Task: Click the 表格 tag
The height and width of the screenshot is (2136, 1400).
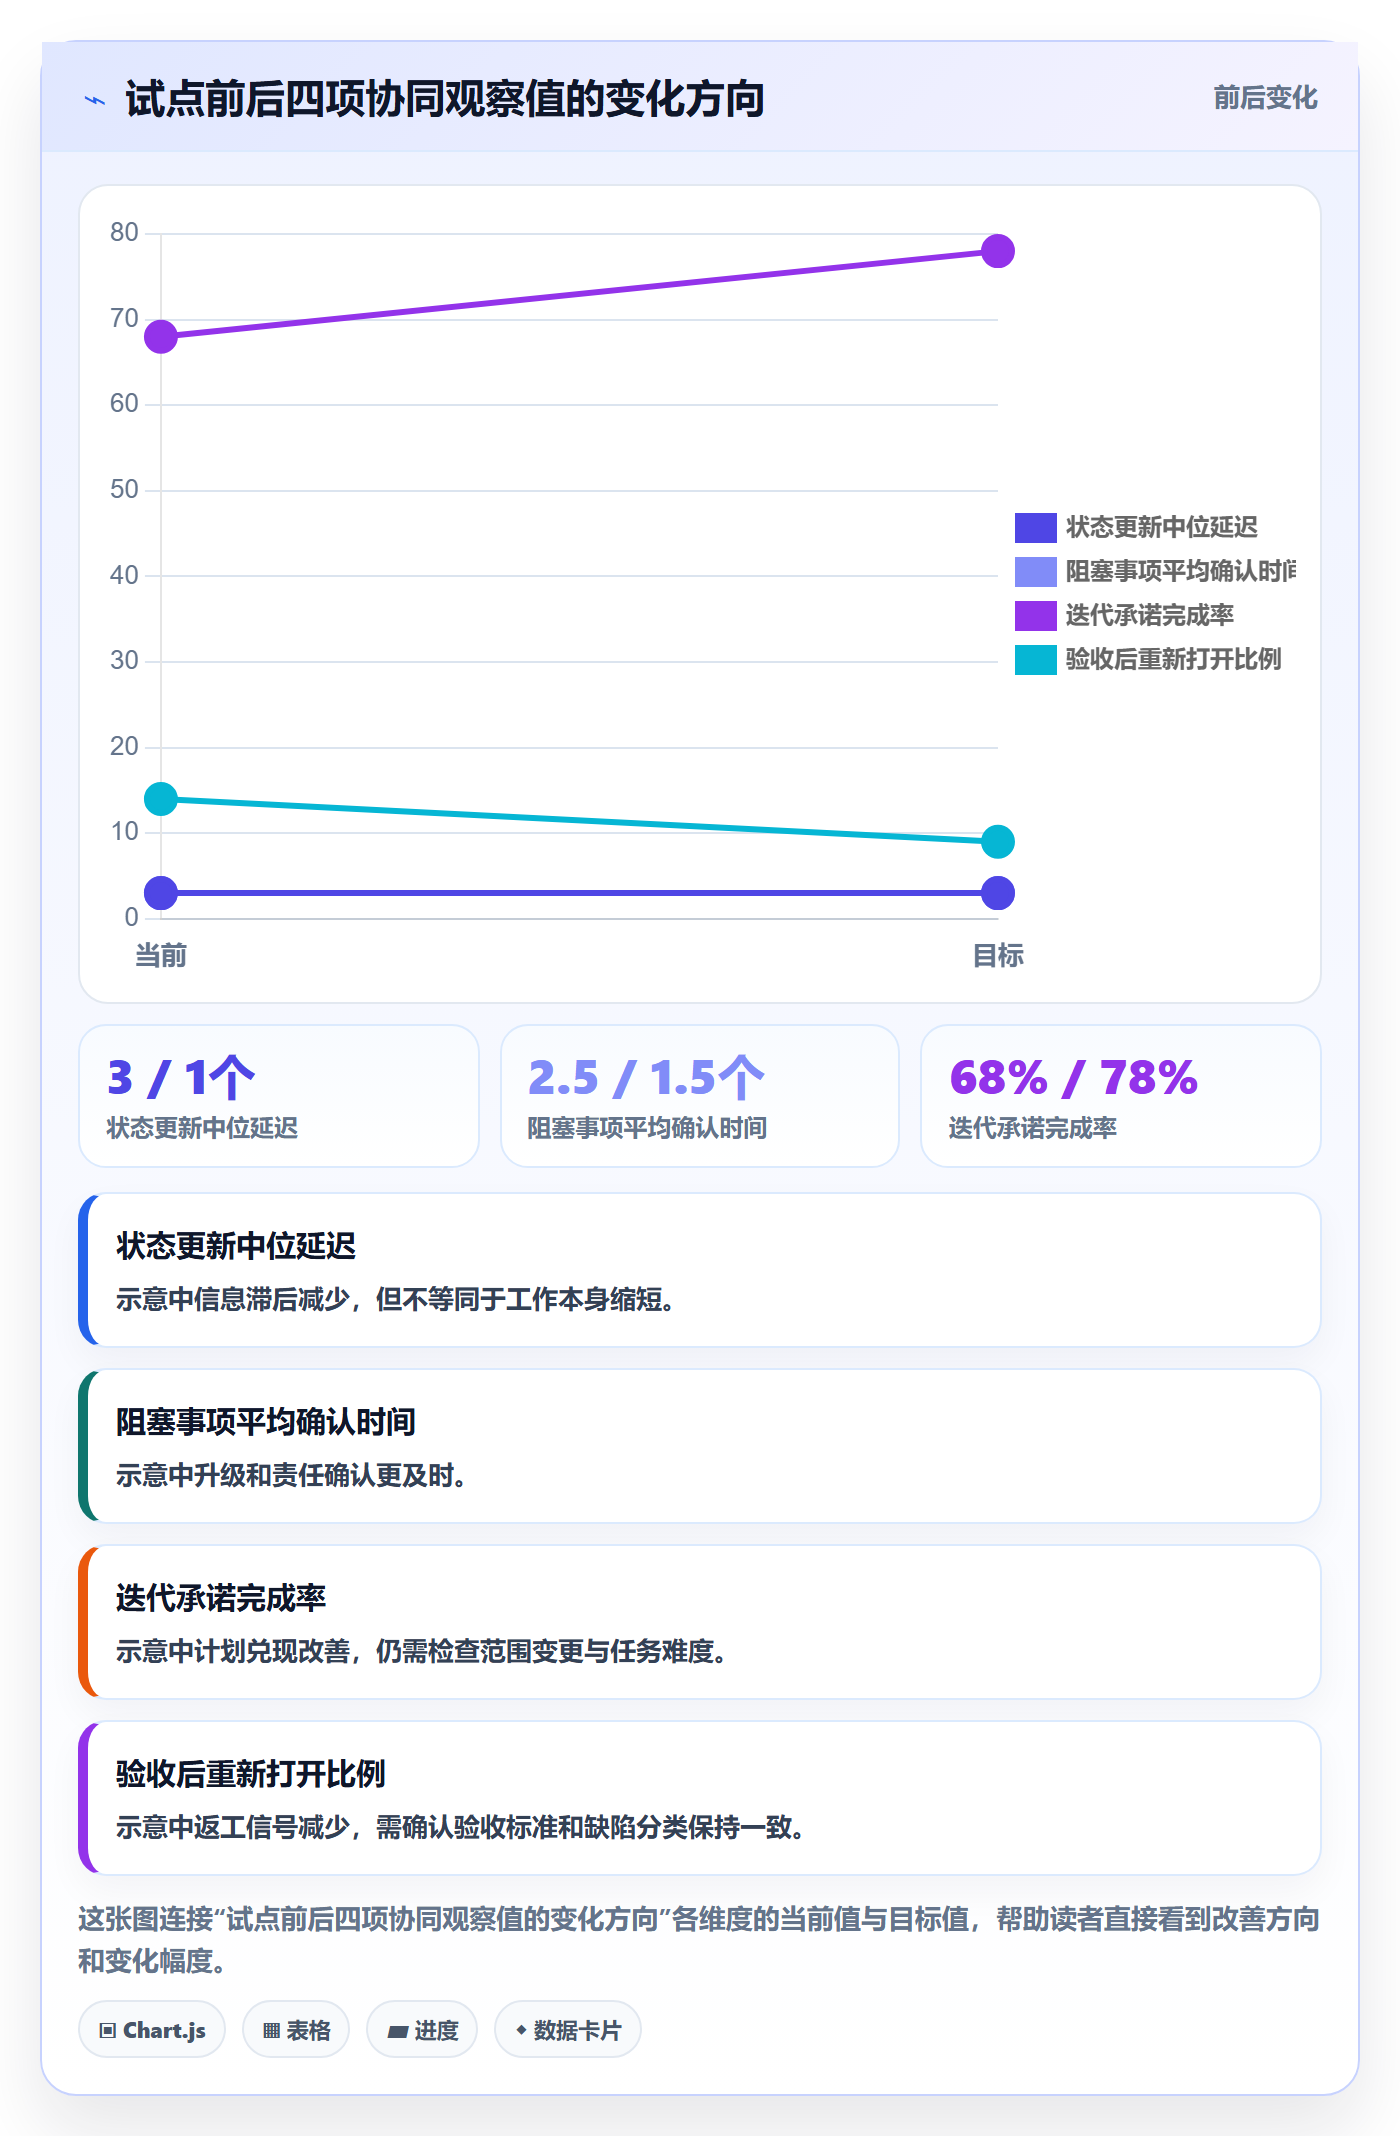Action: pyautogui.click(x=296, y=2030)
